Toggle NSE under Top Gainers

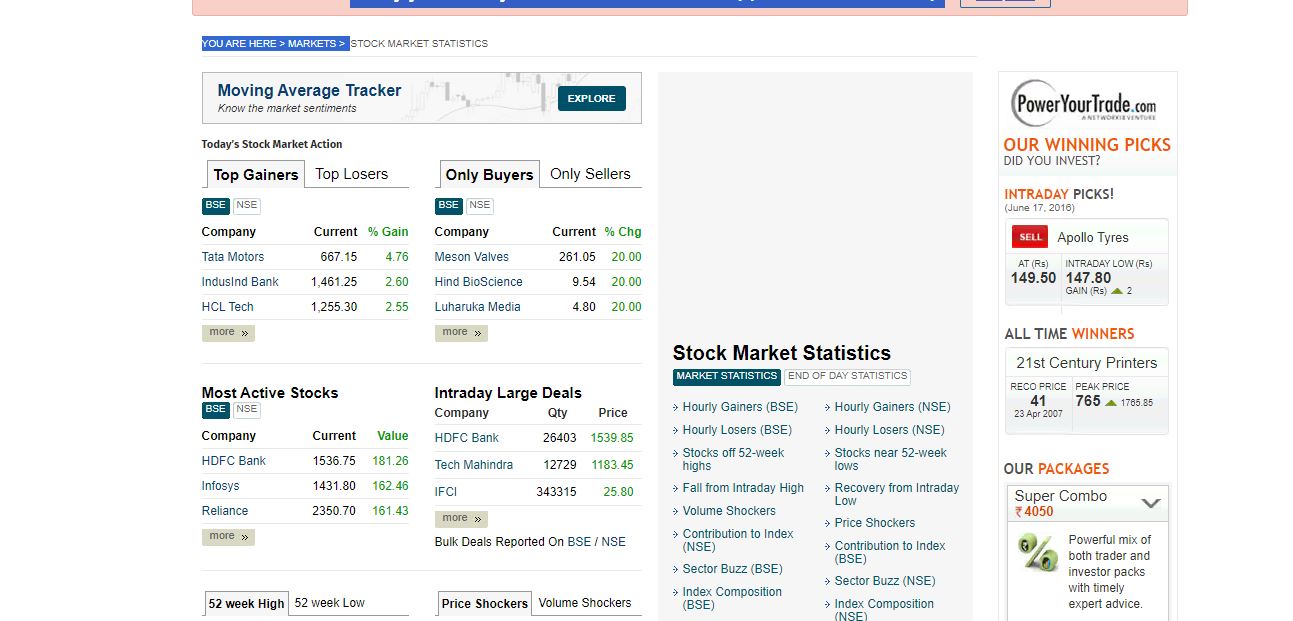(247, 205)
